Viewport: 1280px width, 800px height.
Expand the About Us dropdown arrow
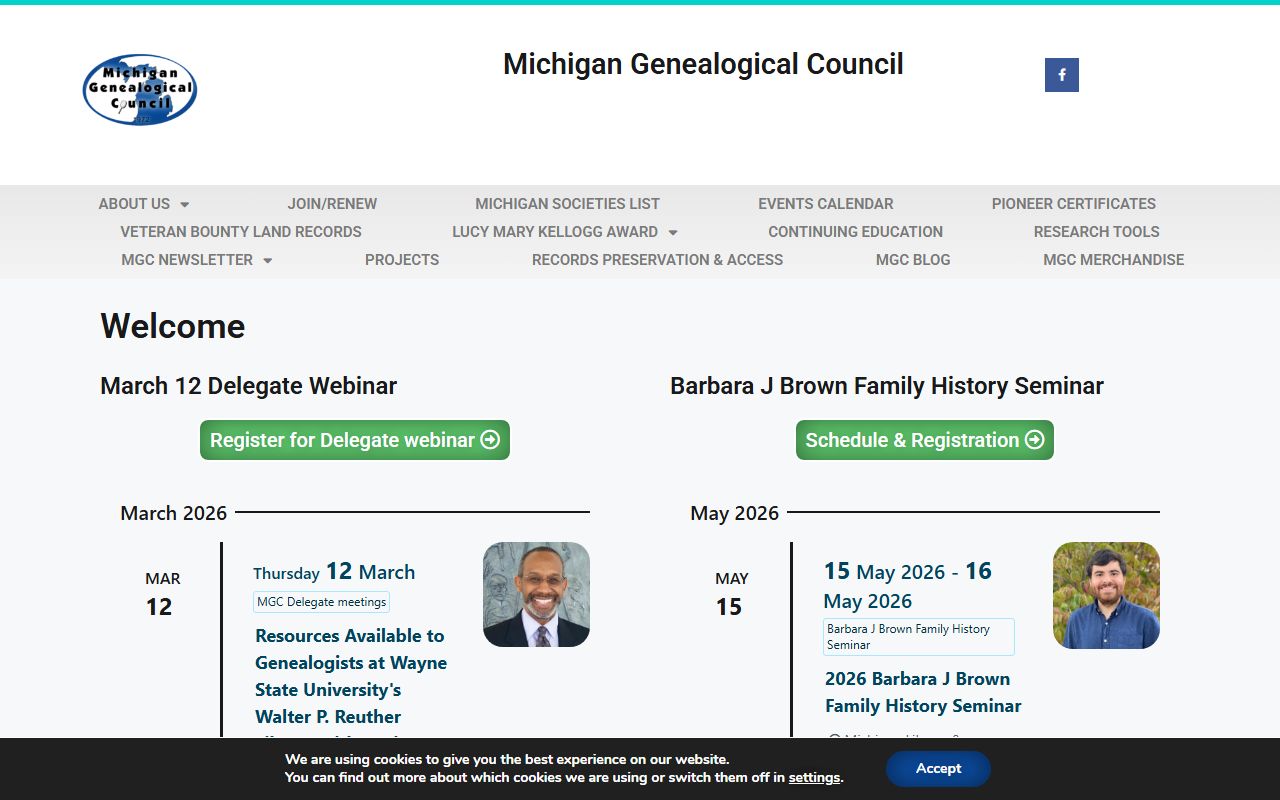184,204
